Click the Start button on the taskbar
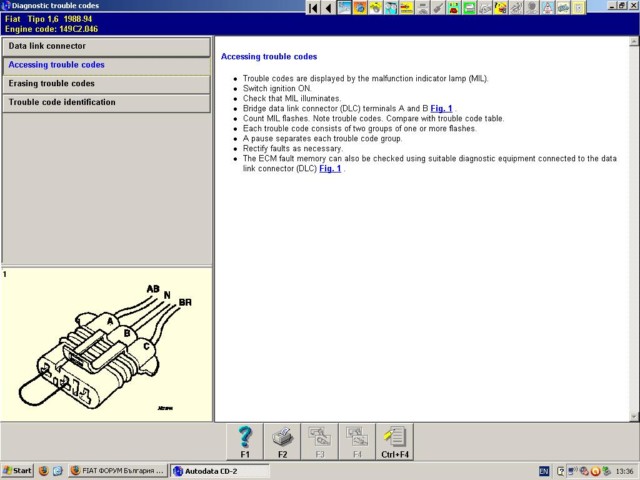Viewport: 640px width, 480px height. (17, 470)
